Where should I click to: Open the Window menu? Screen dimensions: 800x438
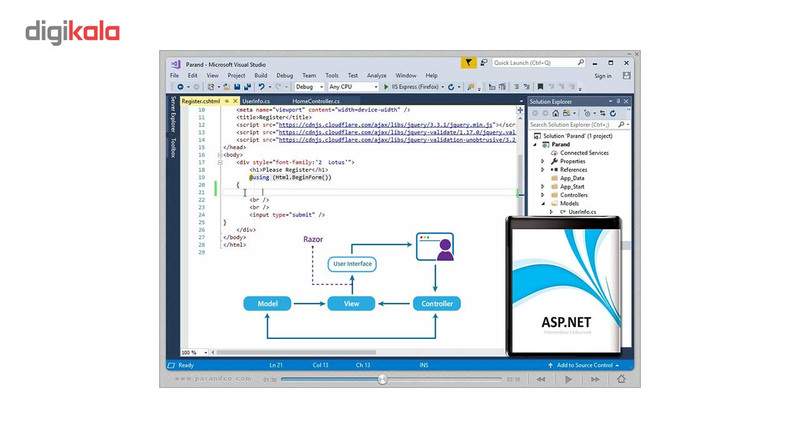tap(406, 76)
